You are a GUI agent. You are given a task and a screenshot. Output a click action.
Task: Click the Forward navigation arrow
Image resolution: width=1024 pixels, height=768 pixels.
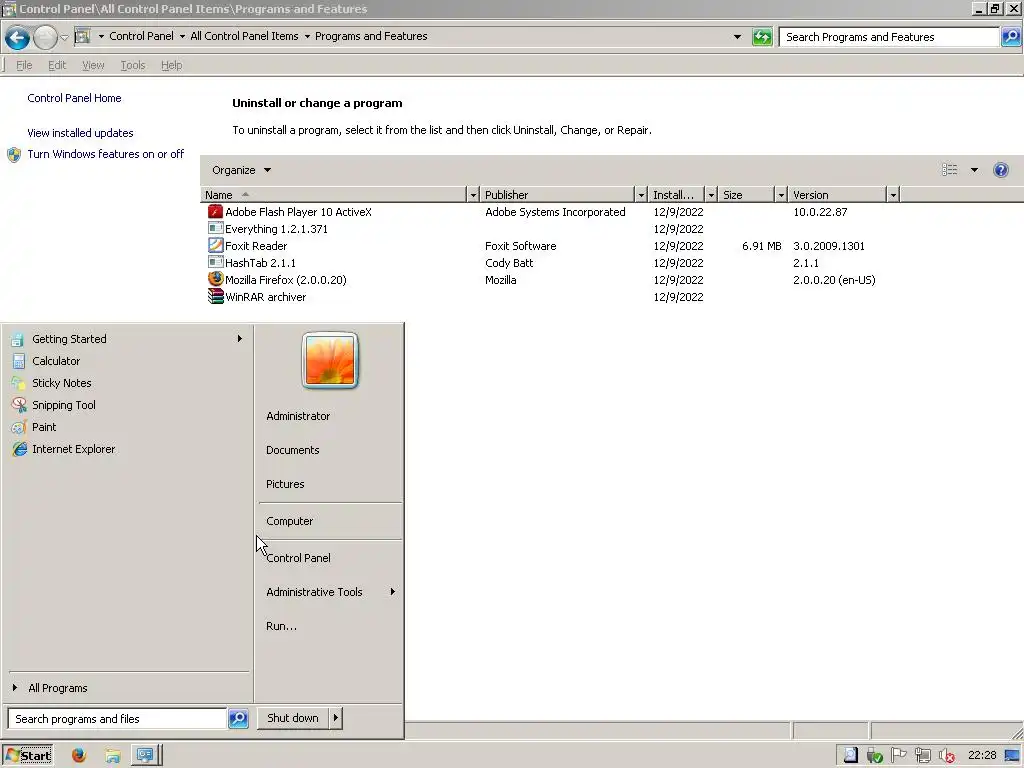[x=45, y=37]
